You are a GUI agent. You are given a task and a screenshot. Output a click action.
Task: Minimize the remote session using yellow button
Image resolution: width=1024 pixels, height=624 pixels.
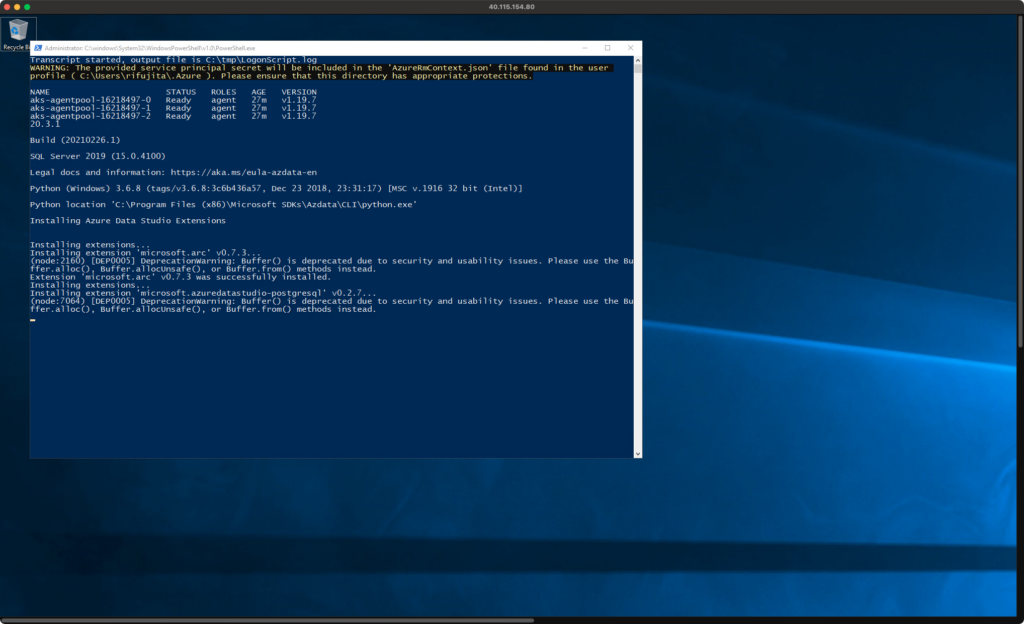click(17, 7)
